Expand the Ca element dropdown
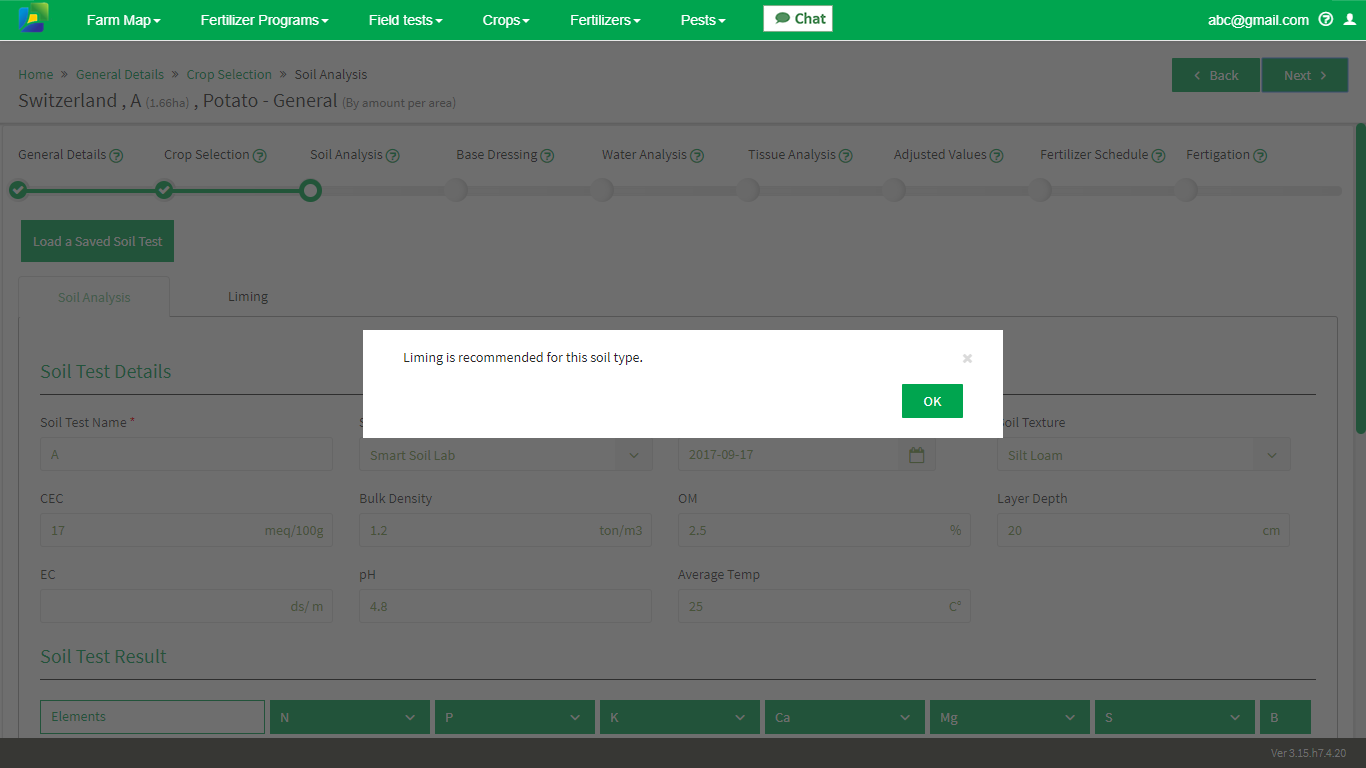Screen dimensions: 1366x768 pyautogui.click(x=845, y=717)
